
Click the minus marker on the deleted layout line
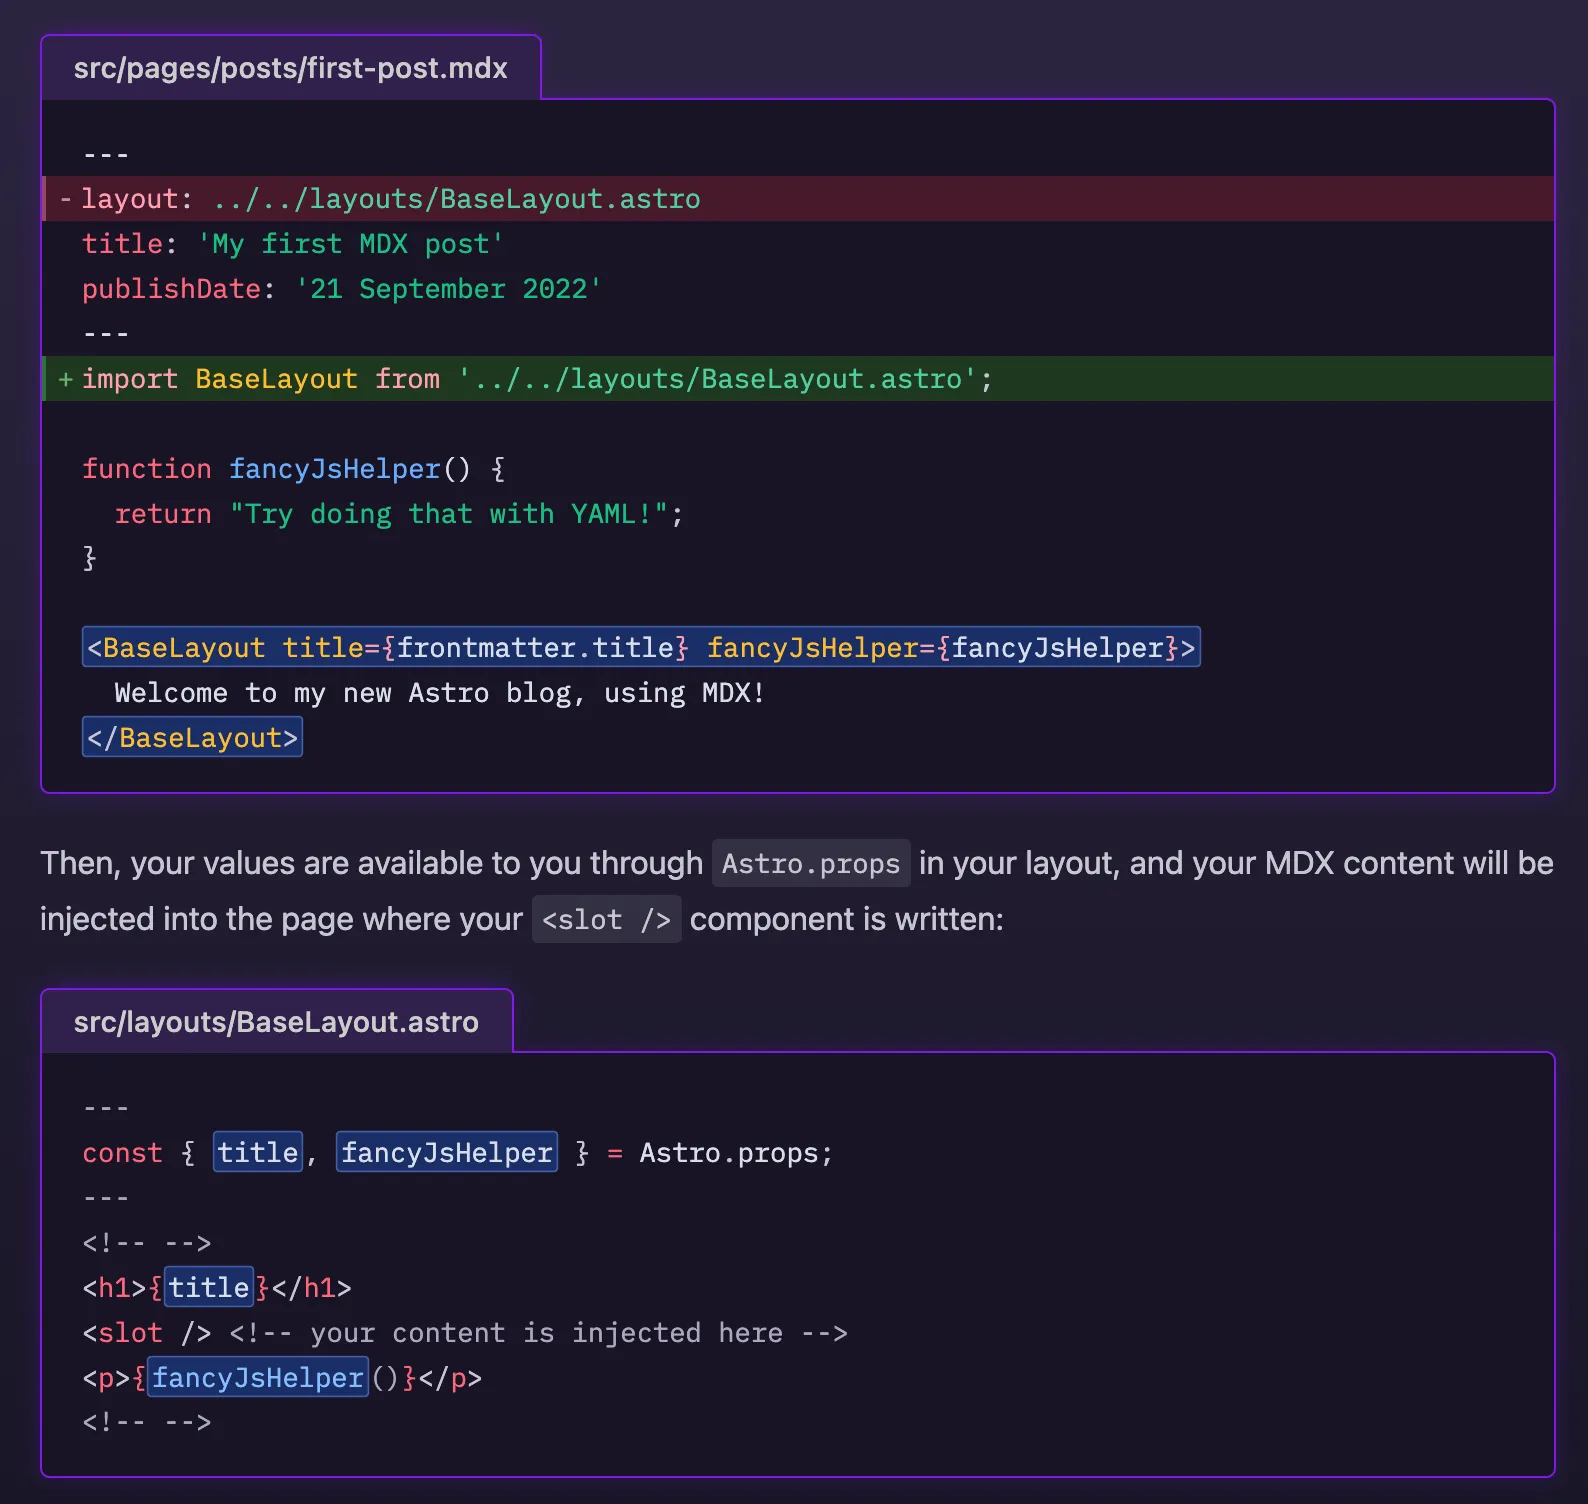[65, 199]
